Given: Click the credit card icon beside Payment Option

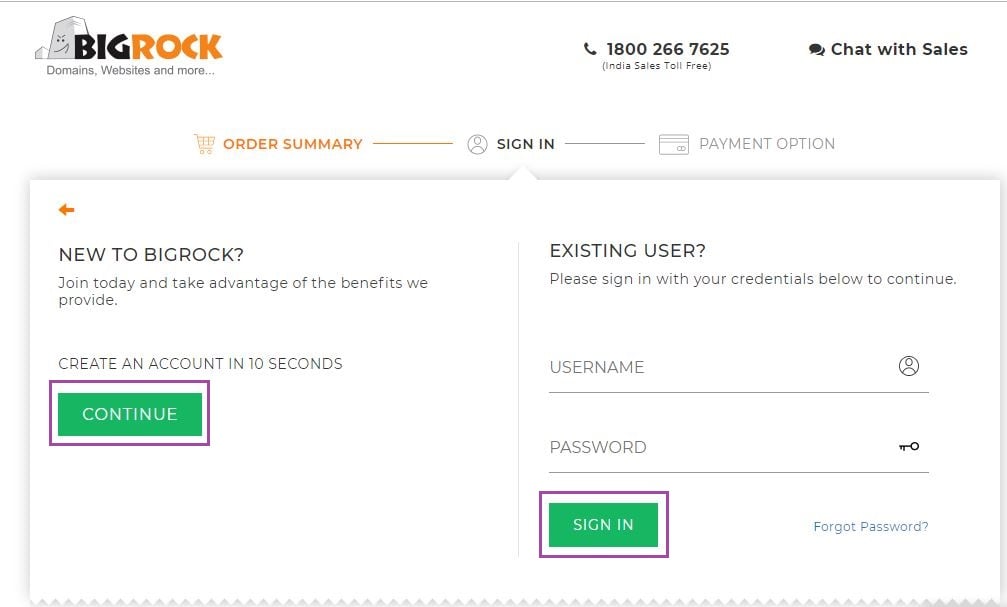Looking at the screenshot, I should 673,143.
